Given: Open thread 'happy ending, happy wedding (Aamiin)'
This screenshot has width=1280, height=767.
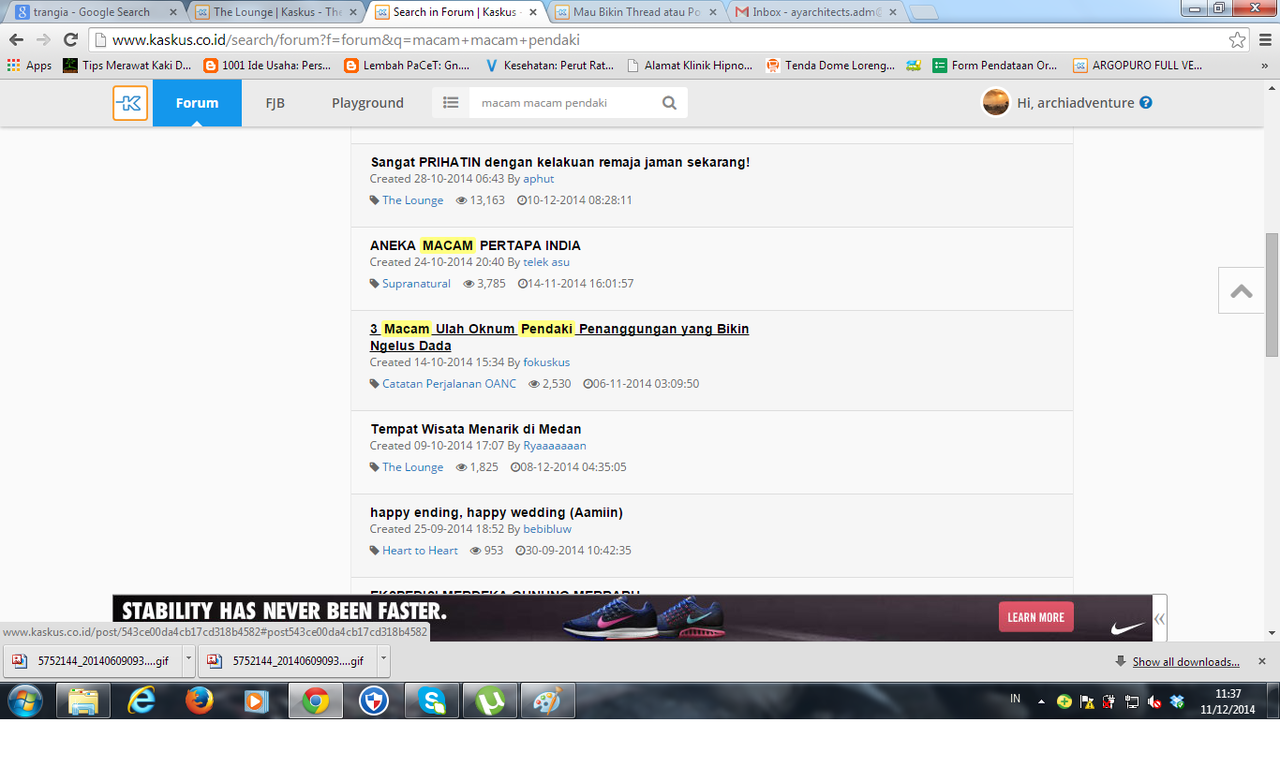Looking at the screenshot, I should click(496, 512).
